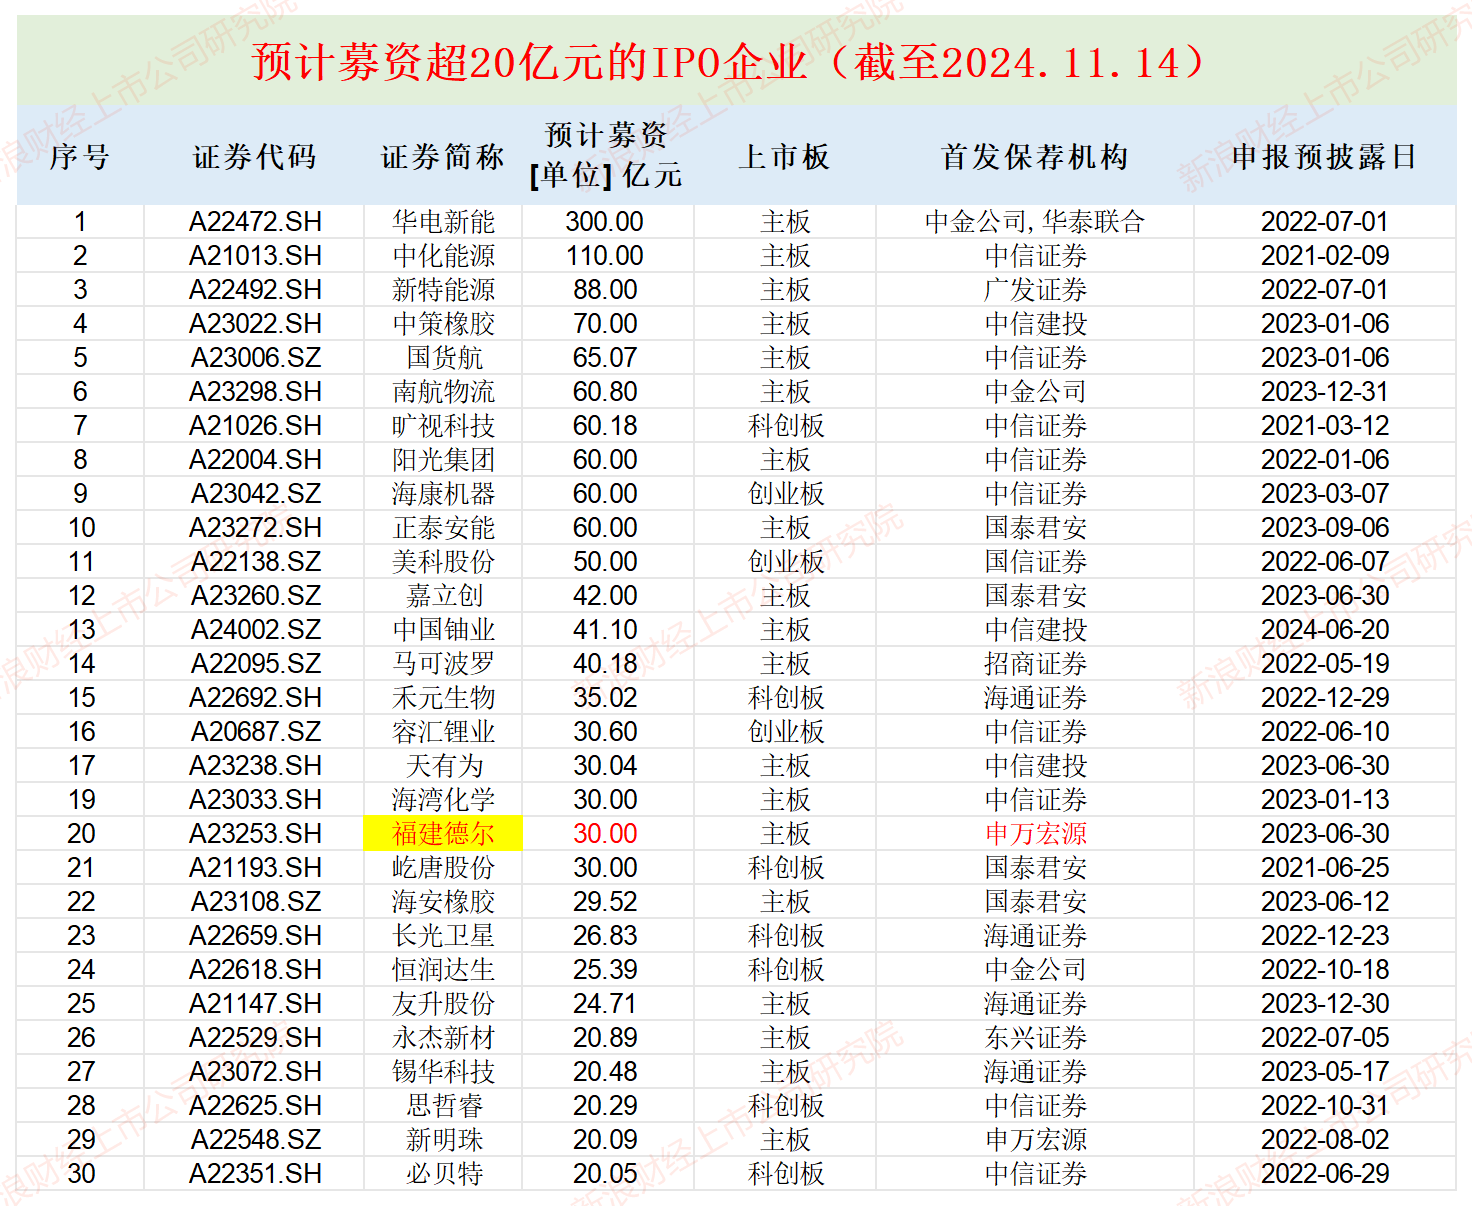Click the 首发保荐机构 column header

point(1034,158)
